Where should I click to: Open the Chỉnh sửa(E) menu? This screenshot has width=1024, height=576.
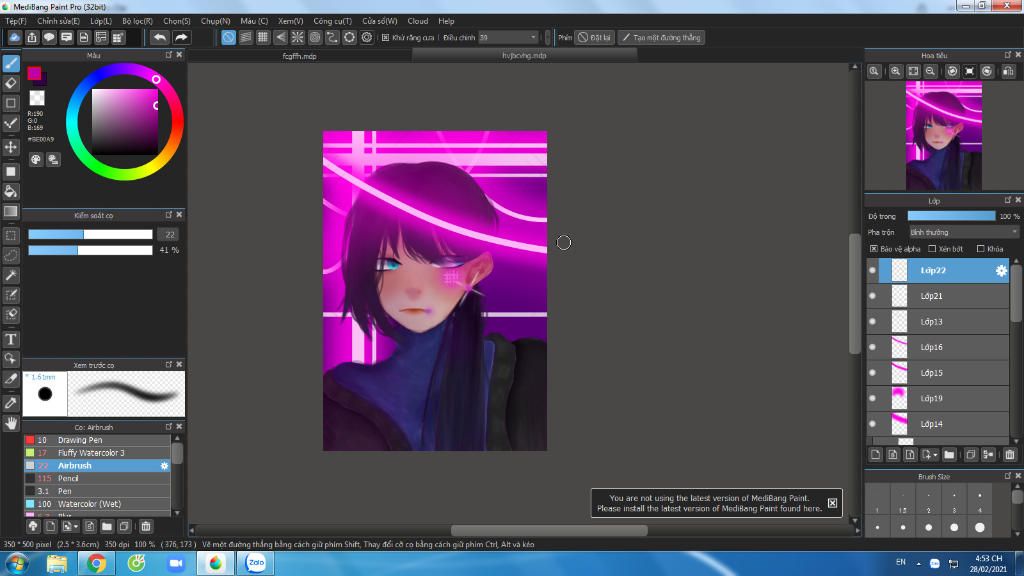click(x=58, y=21)
